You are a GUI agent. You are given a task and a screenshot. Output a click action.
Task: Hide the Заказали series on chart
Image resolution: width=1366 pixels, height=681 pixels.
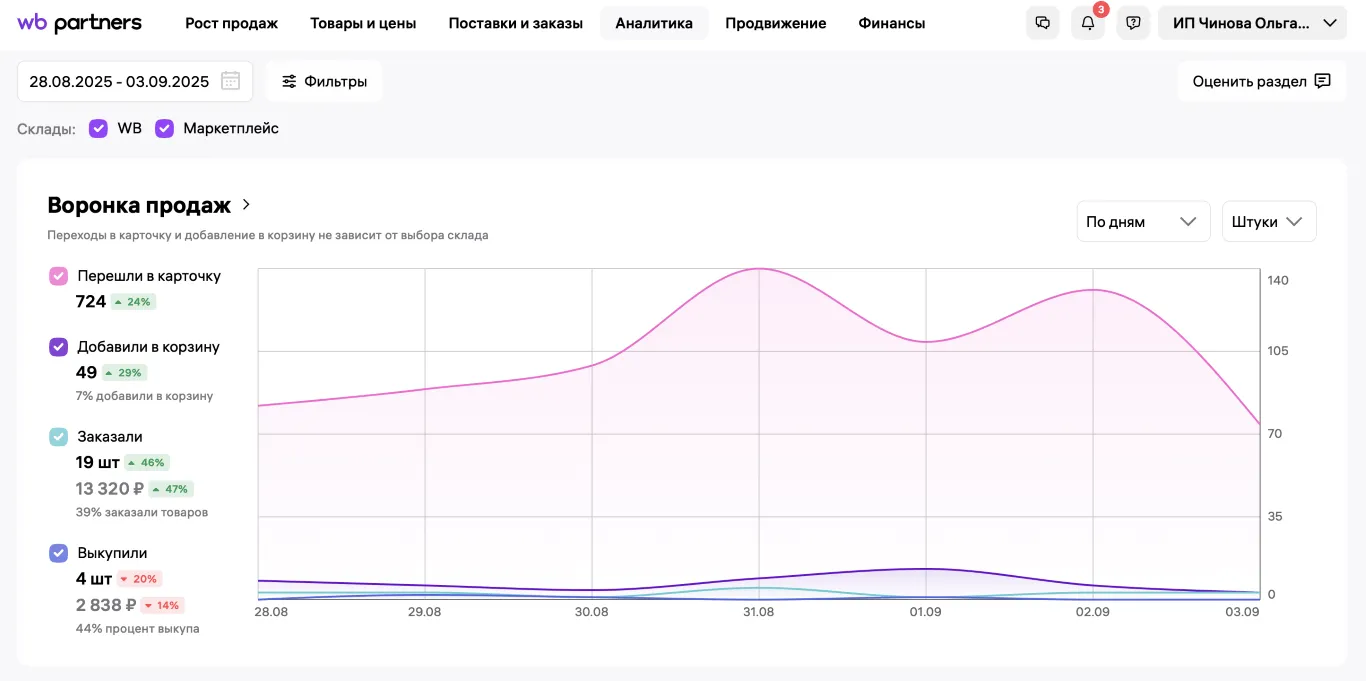(59, 437)
